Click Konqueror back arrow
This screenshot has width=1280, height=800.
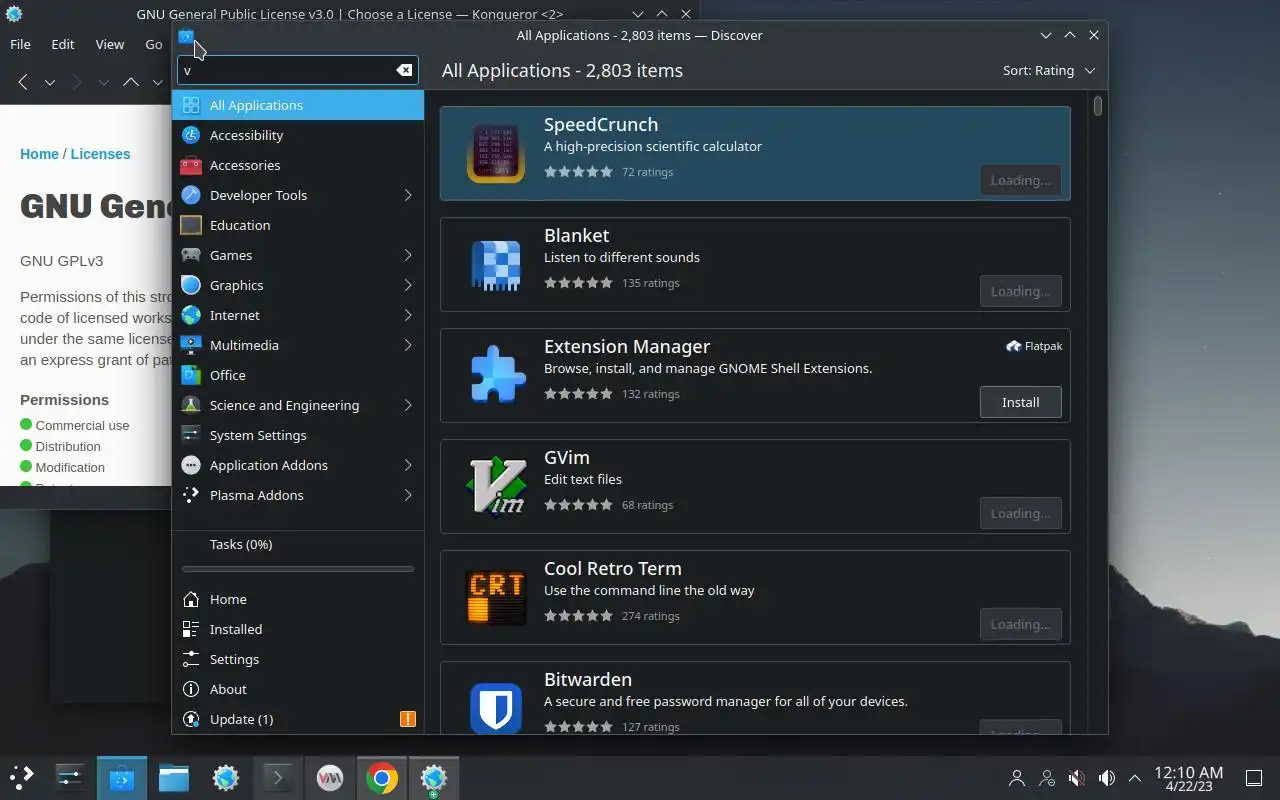pyautogui.click(x=23, y=82)
